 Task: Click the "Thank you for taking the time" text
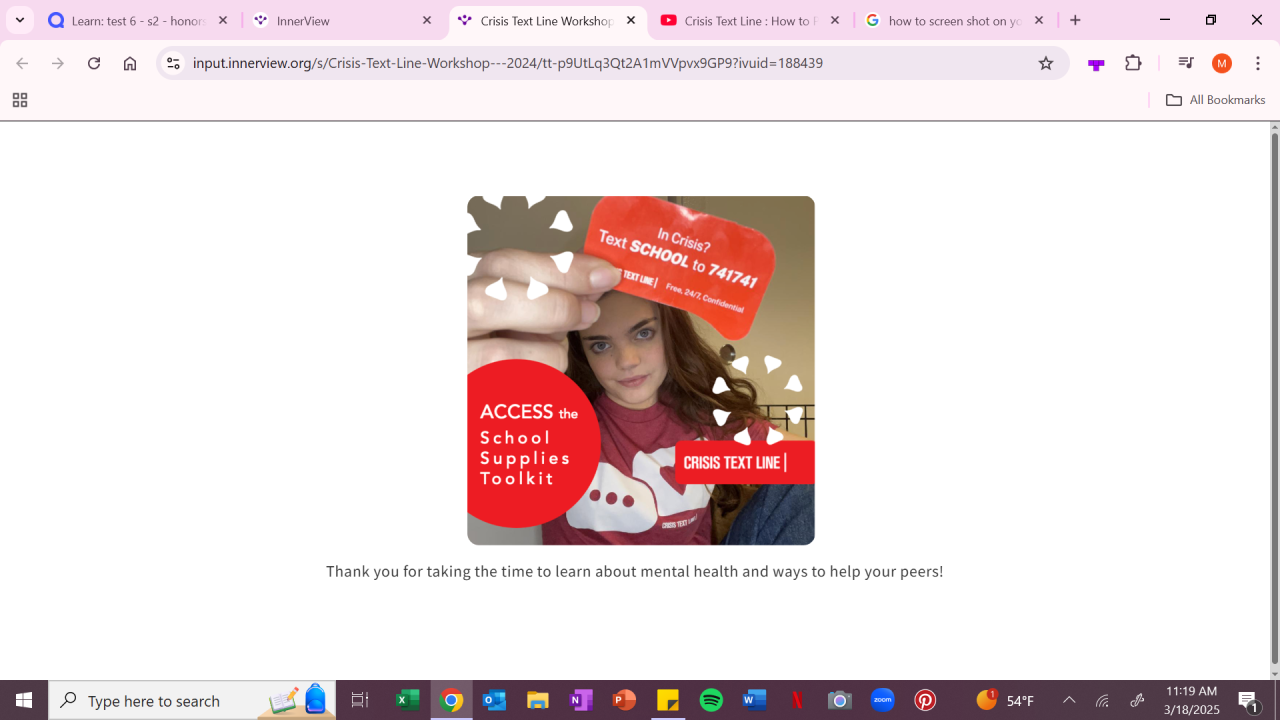coord(635,572)
